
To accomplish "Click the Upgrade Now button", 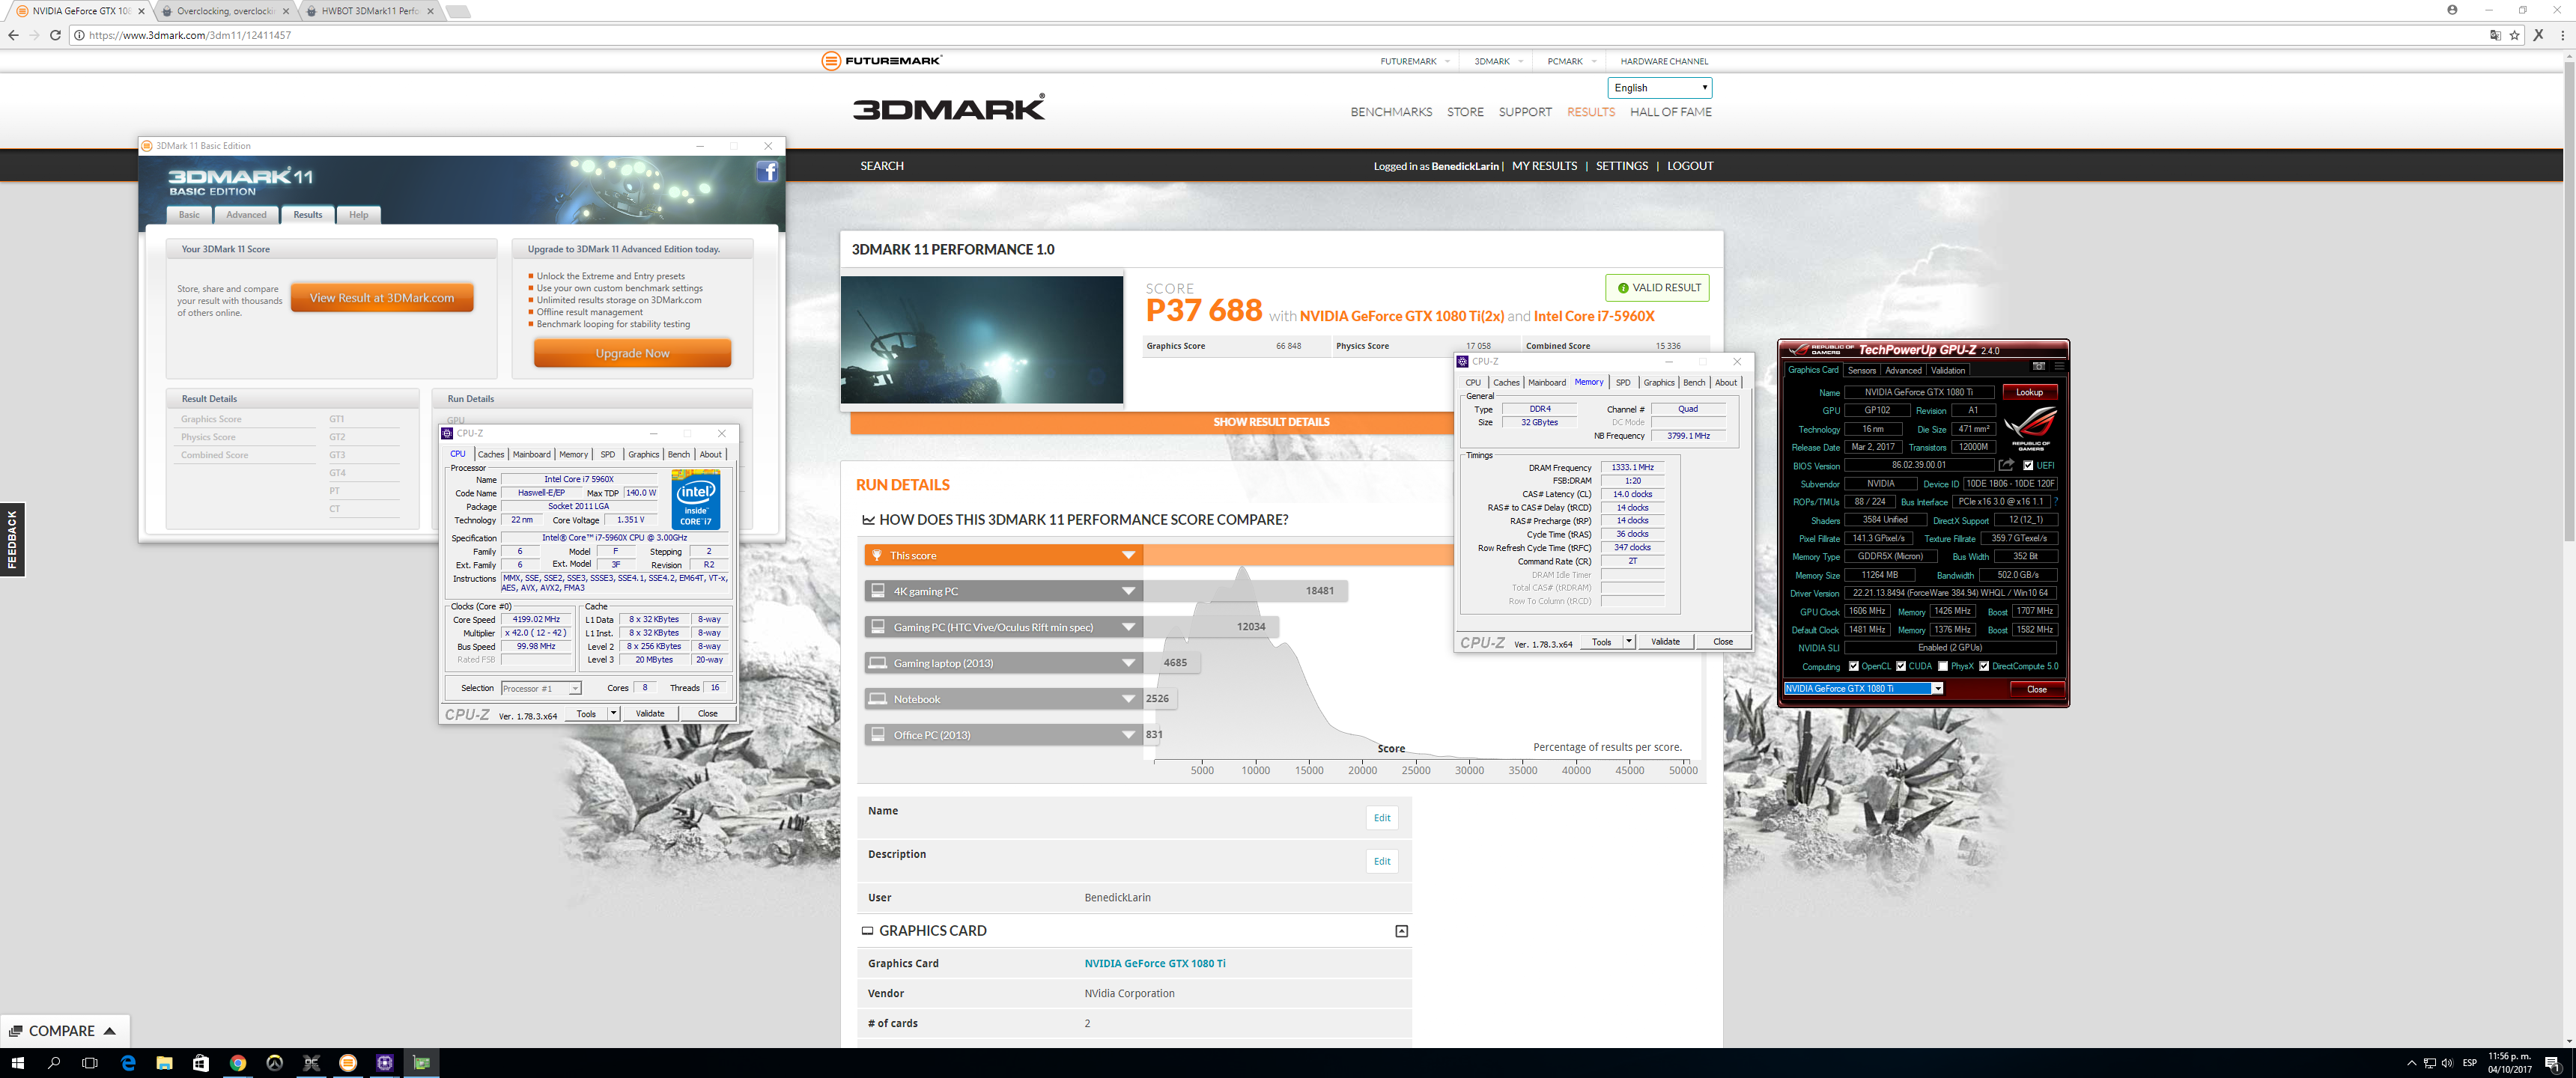I will [632, 353].
